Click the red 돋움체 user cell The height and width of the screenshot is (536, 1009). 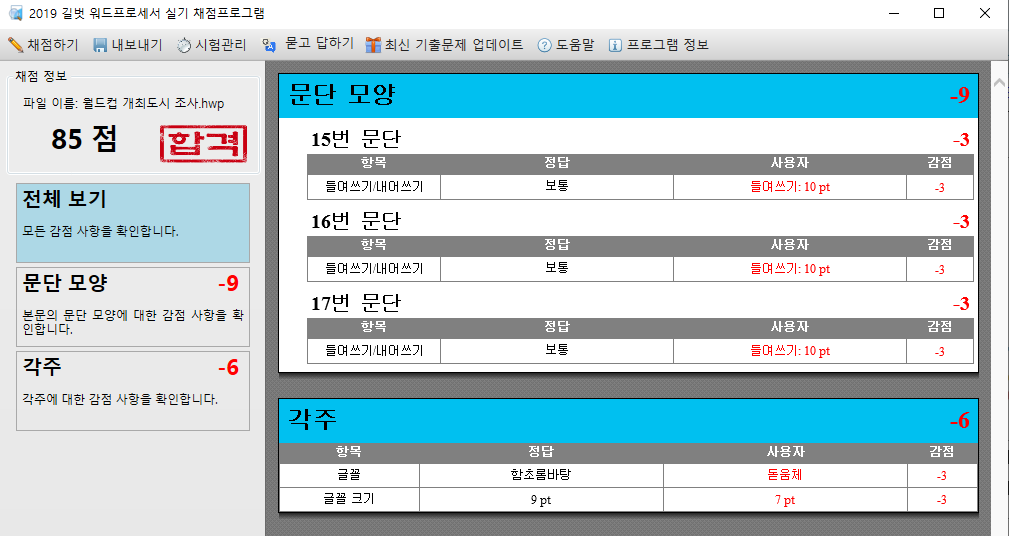click(x=785, y=476)
